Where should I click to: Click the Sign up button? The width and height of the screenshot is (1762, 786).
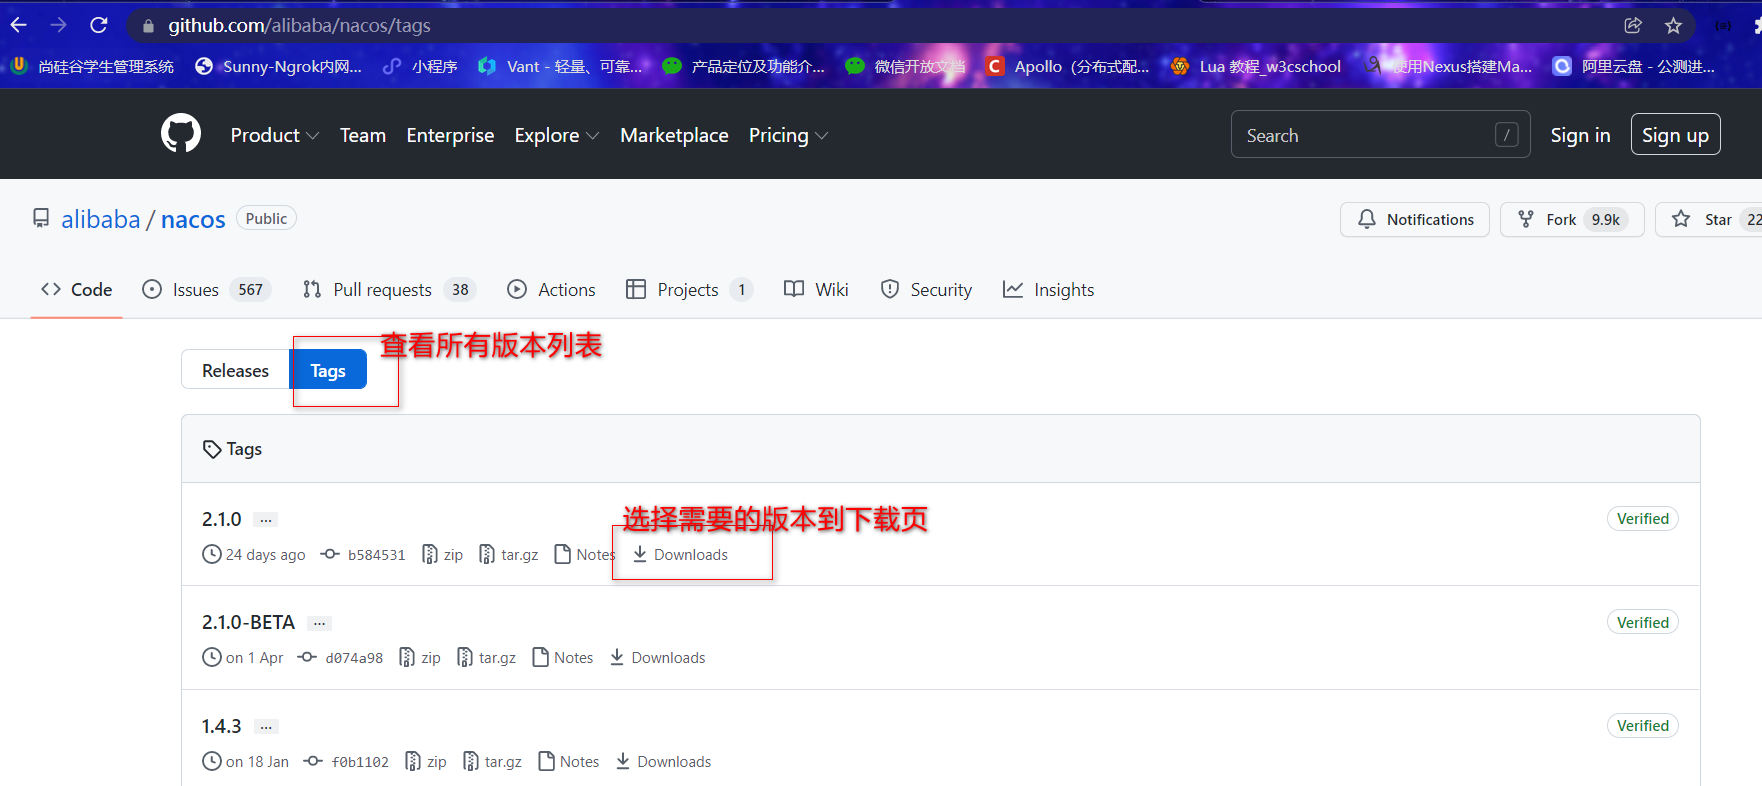(x=1675, y=135)
